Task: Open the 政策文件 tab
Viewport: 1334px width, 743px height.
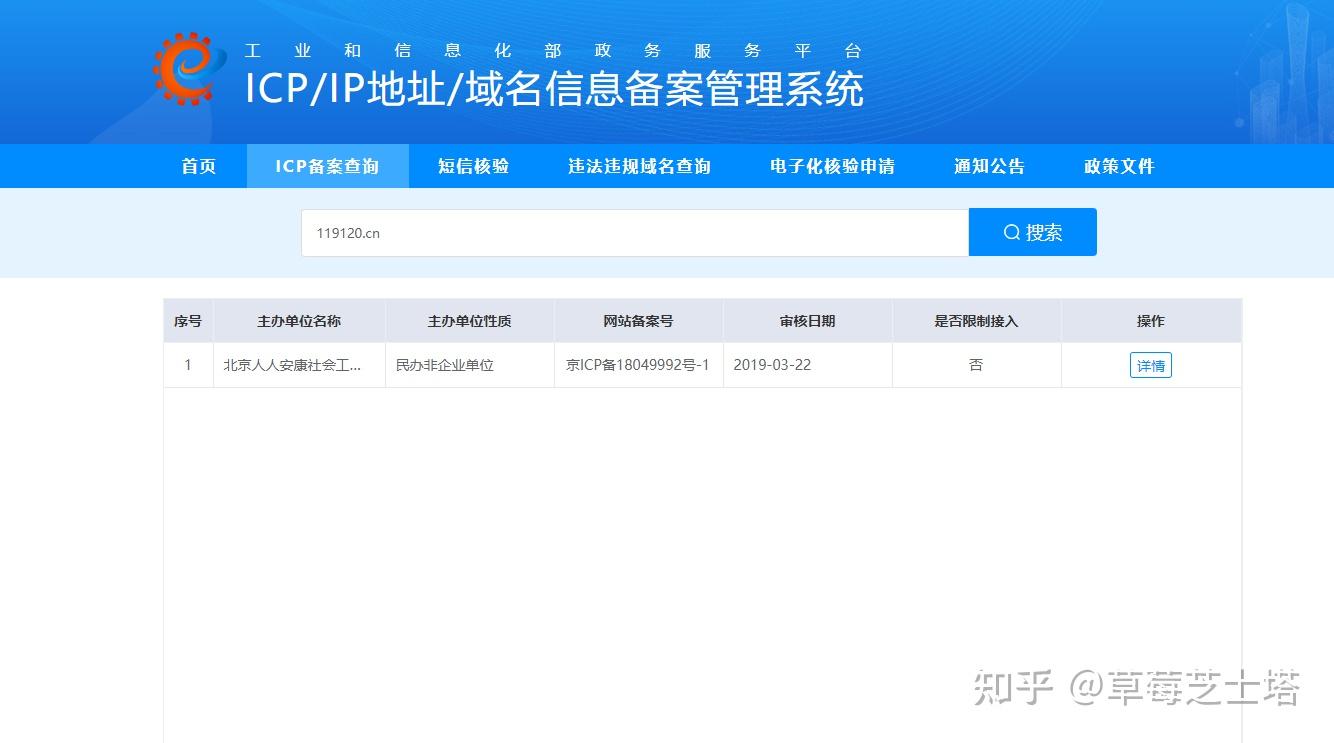Action: (1119, 166)
